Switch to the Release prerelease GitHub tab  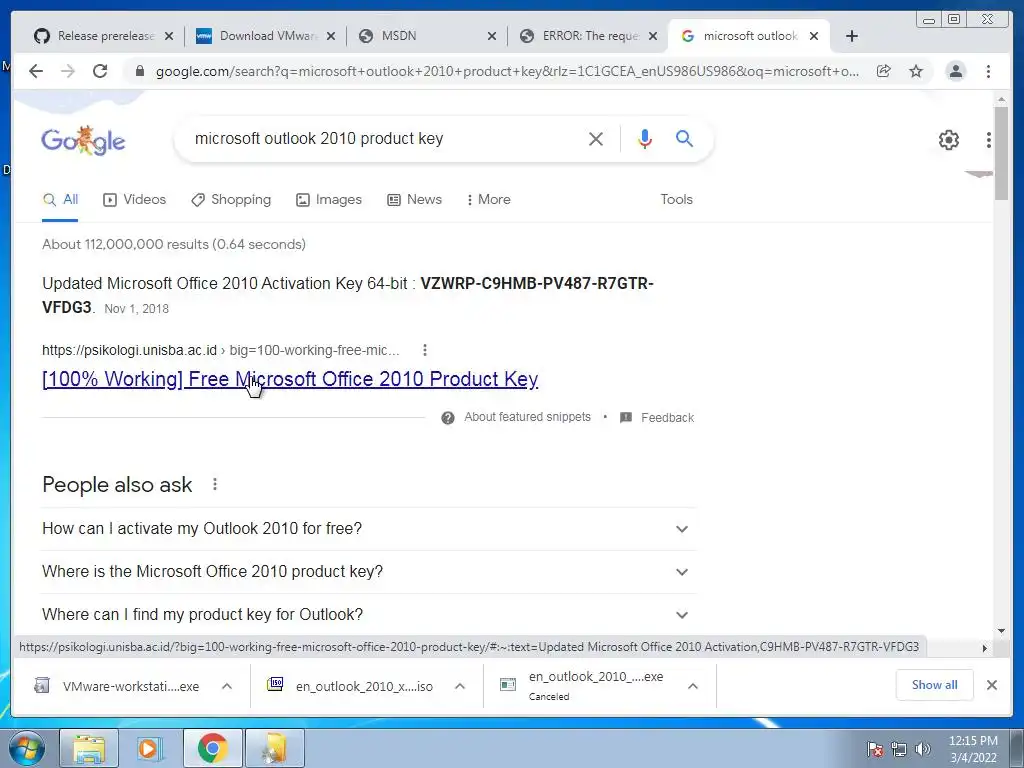point(104,36)
